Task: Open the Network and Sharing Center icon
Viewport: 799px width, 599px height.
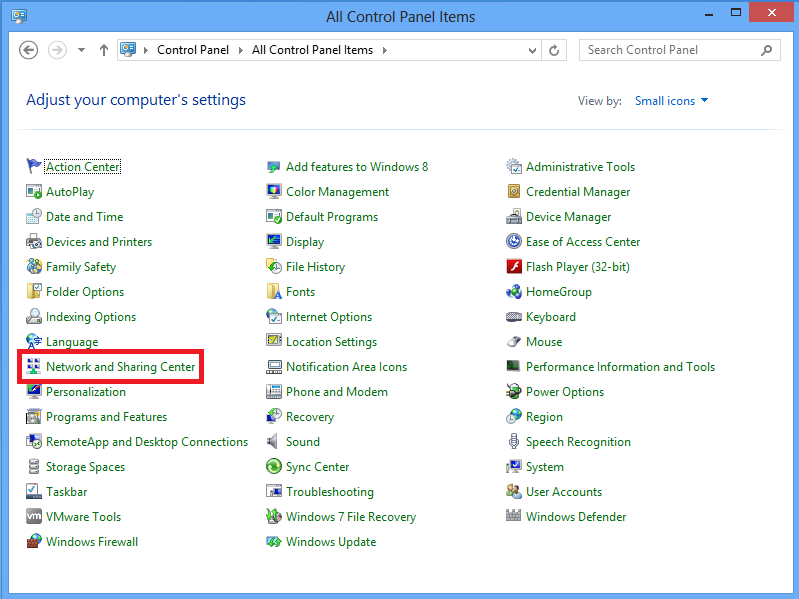Action: pyautogui.click(x=34, y=366)
